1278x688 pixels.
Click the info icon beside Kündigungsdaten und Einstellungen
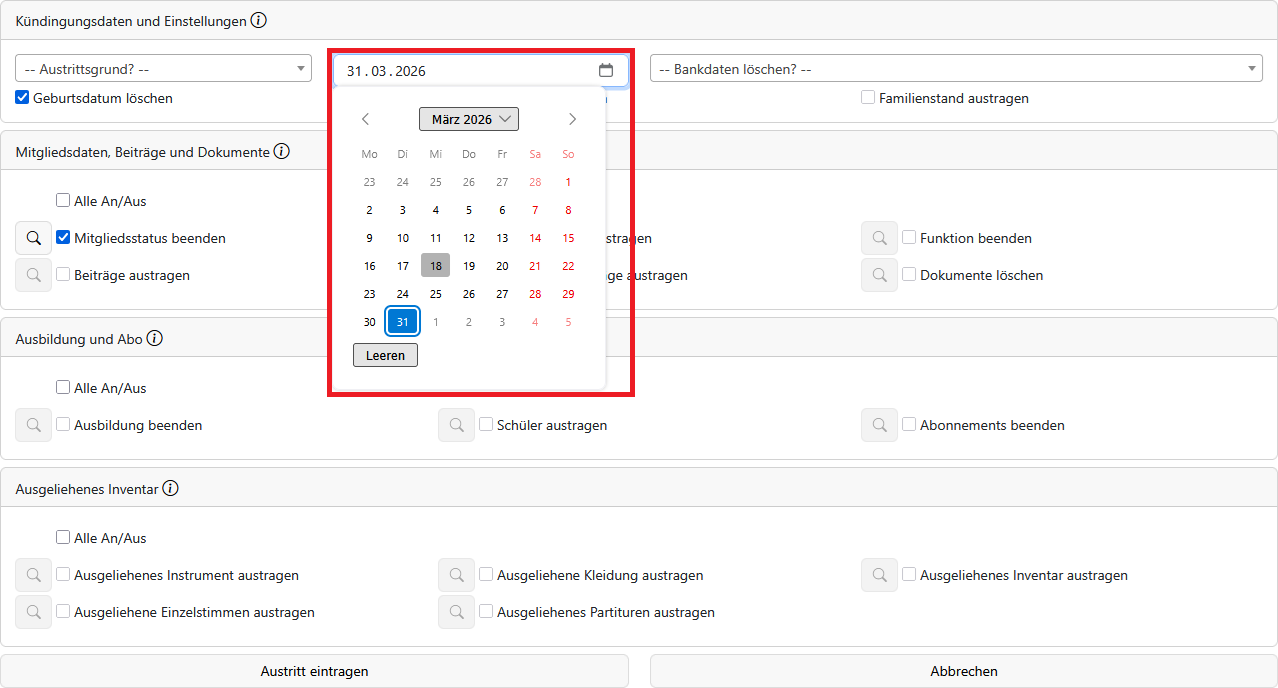click(x=258, y=20)
